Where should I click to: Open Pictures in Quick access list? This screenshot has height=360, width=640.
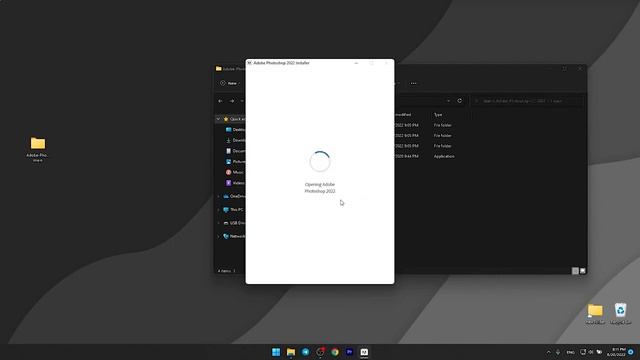click(236, 162)
